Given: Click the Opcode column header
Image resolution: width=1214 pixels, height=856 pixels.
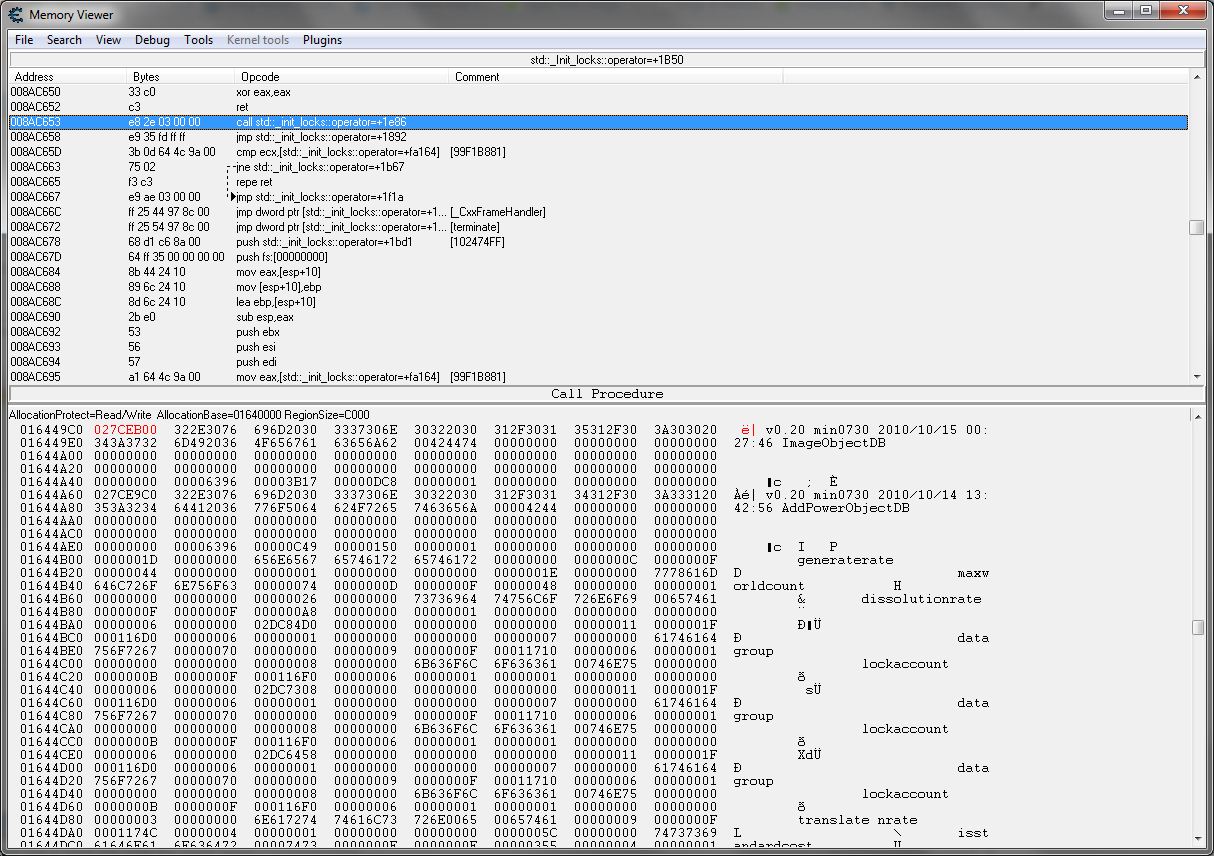Looking at the screenshot, I should (260, 77).
